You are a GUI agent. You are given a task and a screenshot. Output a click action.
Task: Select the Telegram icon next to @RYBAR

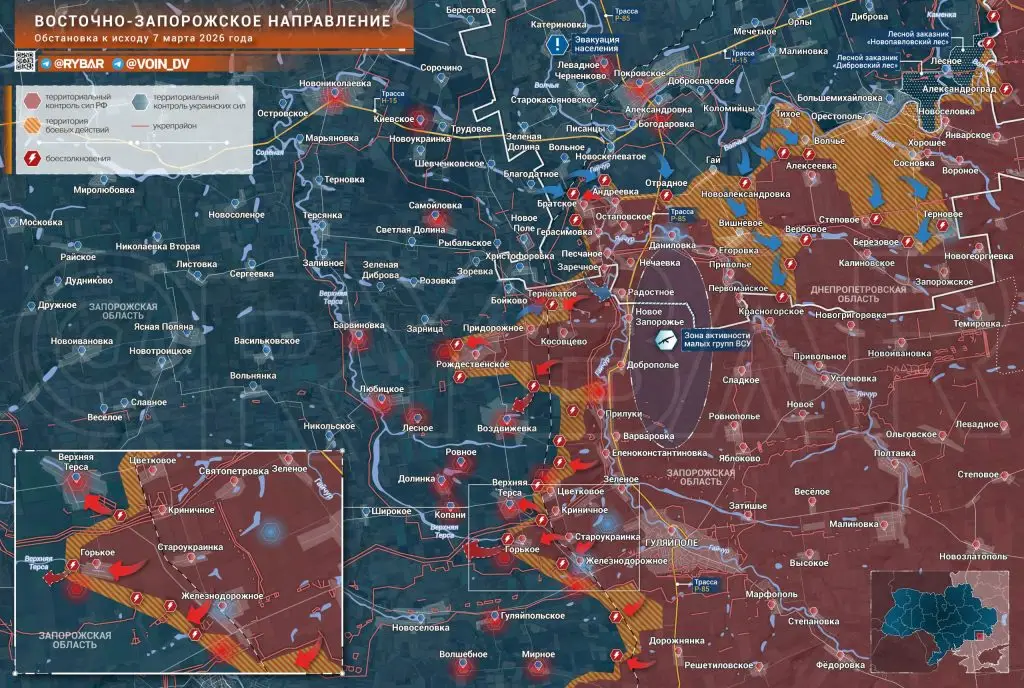click(x=46, y=62)
